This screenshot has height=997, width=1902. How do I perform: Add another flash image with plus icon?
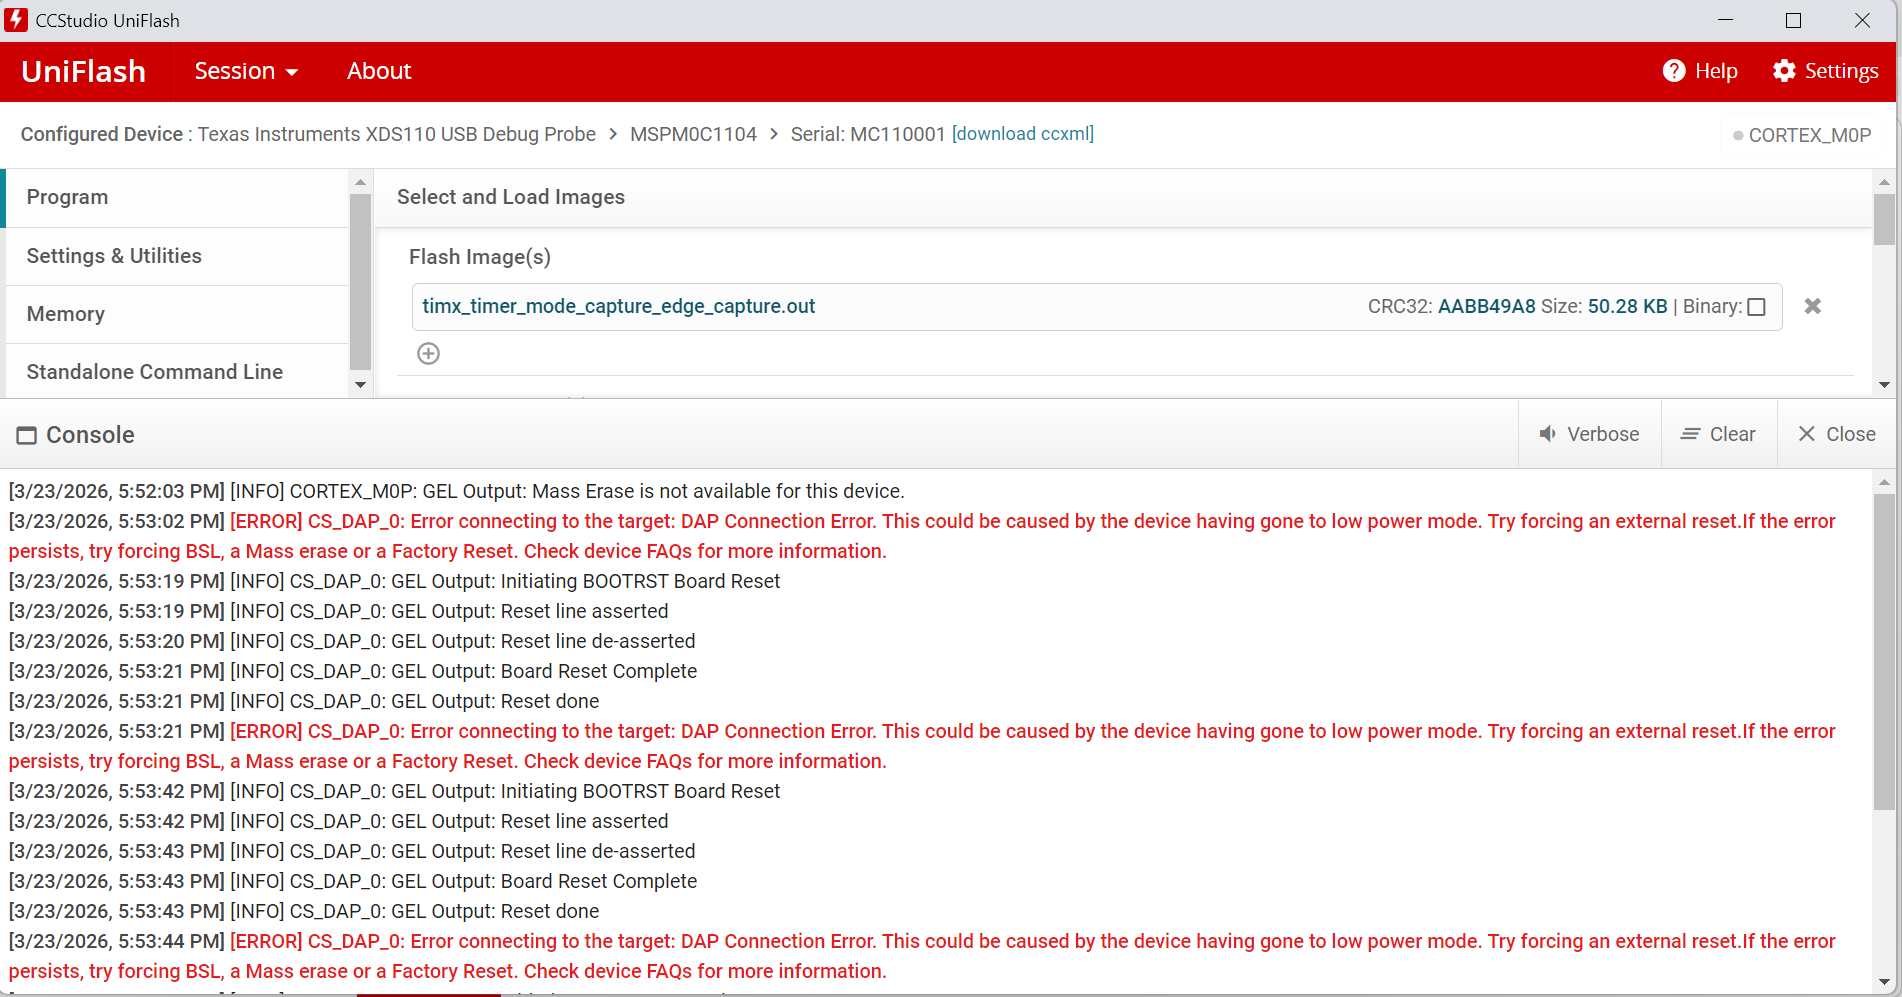[428, 353]
